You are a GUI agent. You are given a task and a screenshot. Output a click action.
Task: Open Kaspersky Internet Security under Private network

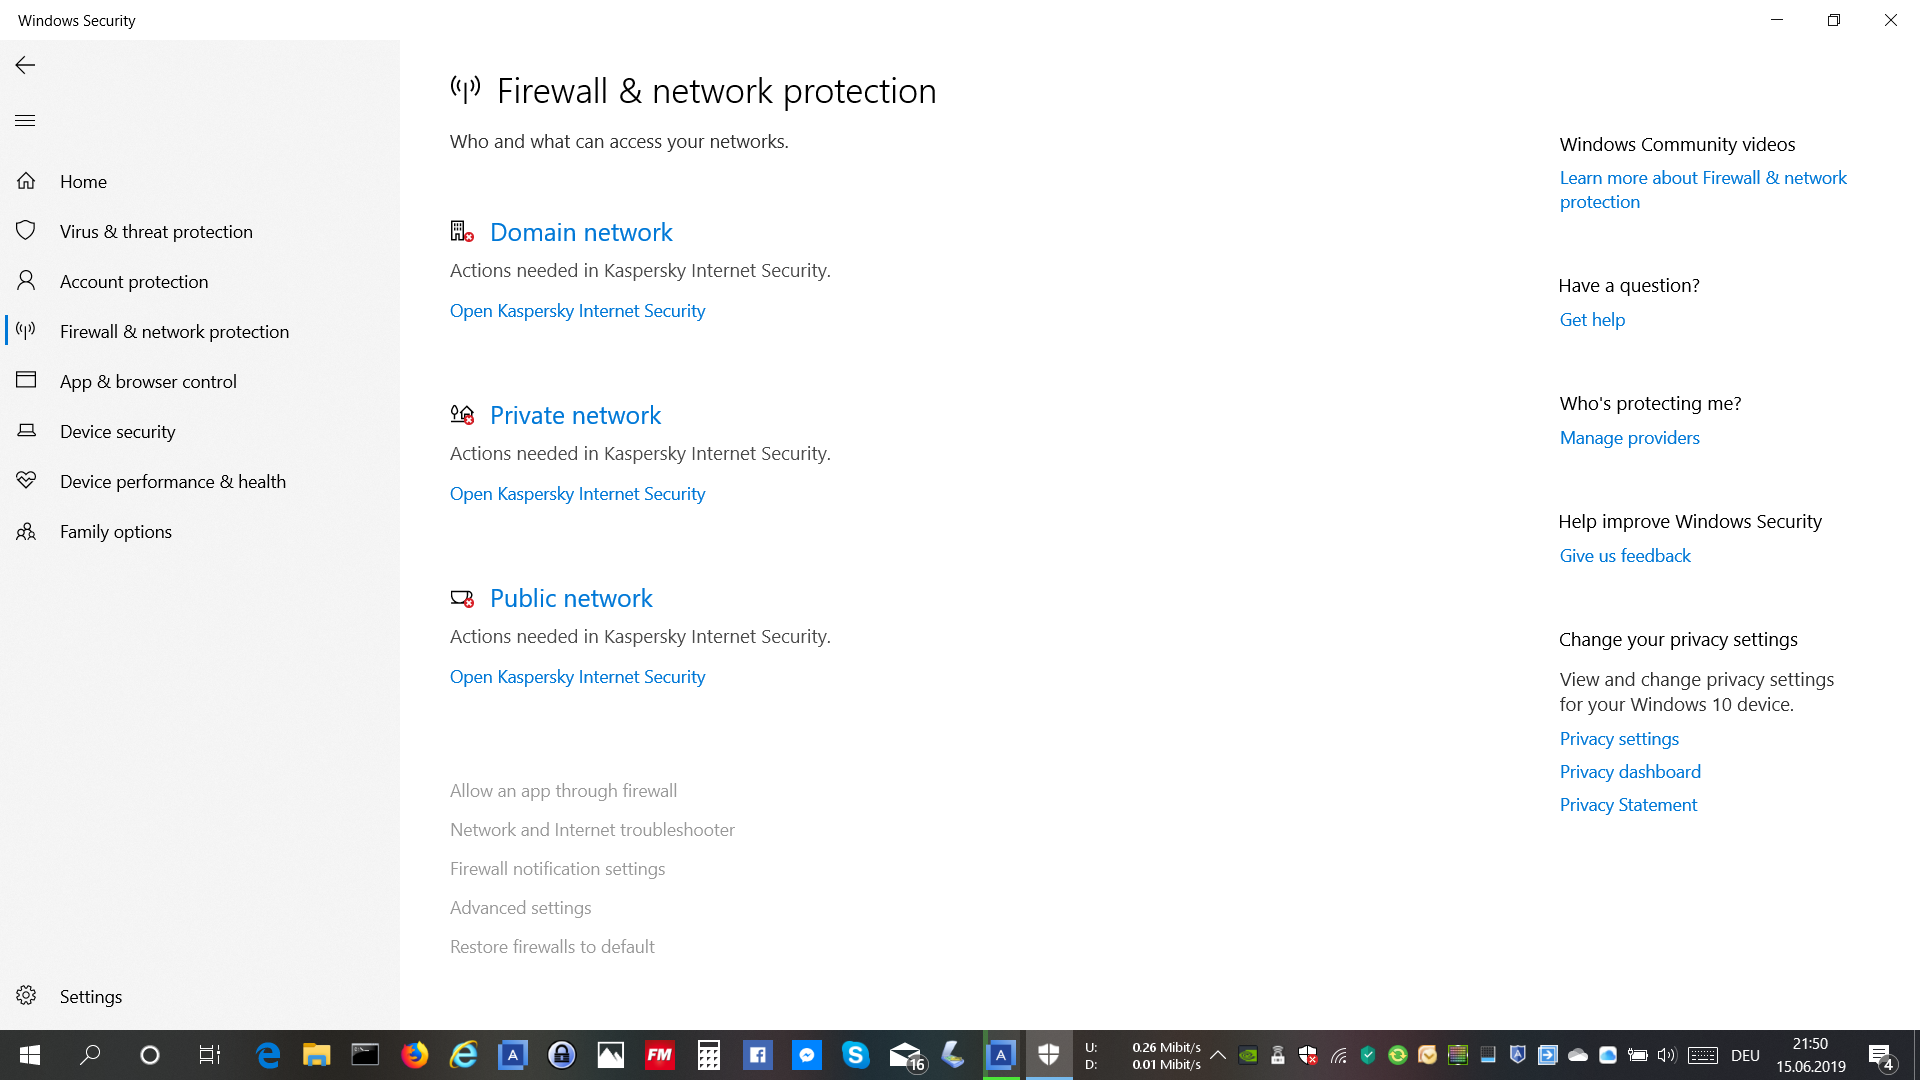point(577,494)
